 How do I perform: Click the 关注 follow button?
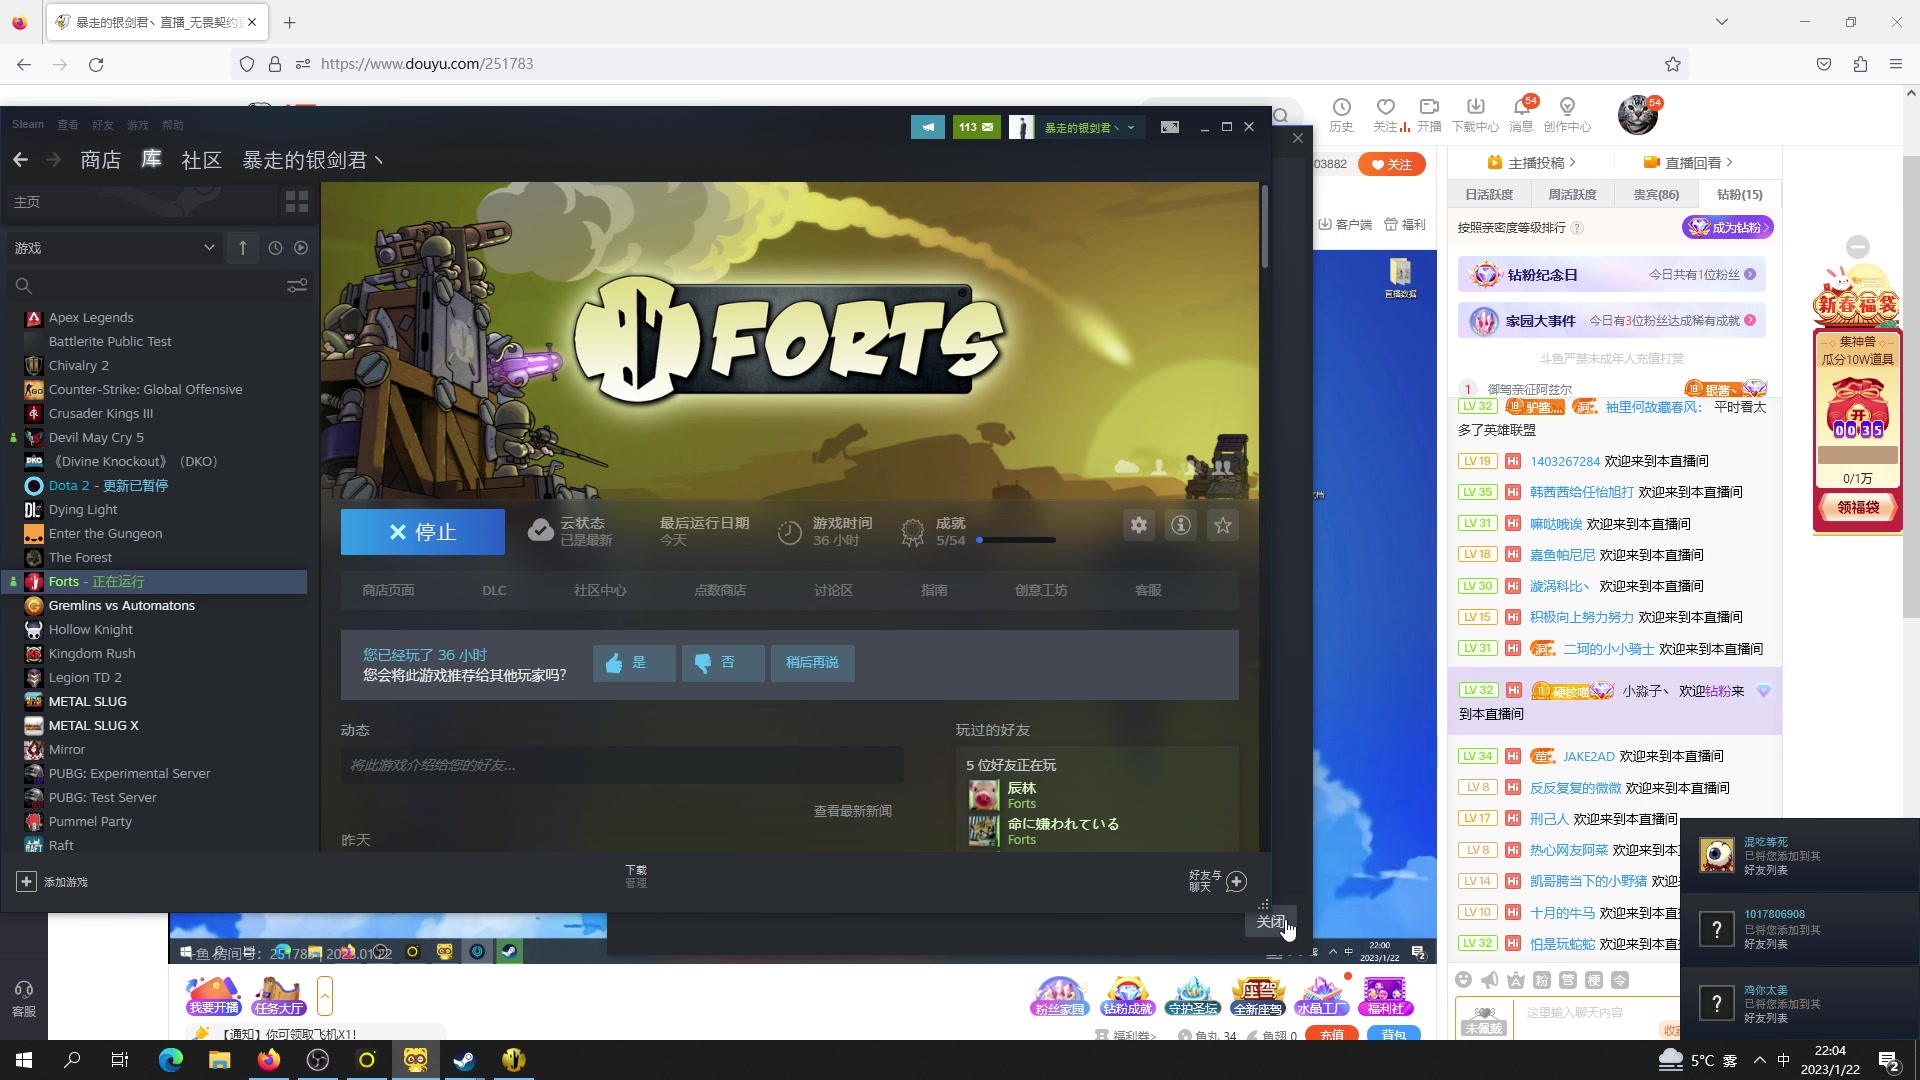[1391, 165]
